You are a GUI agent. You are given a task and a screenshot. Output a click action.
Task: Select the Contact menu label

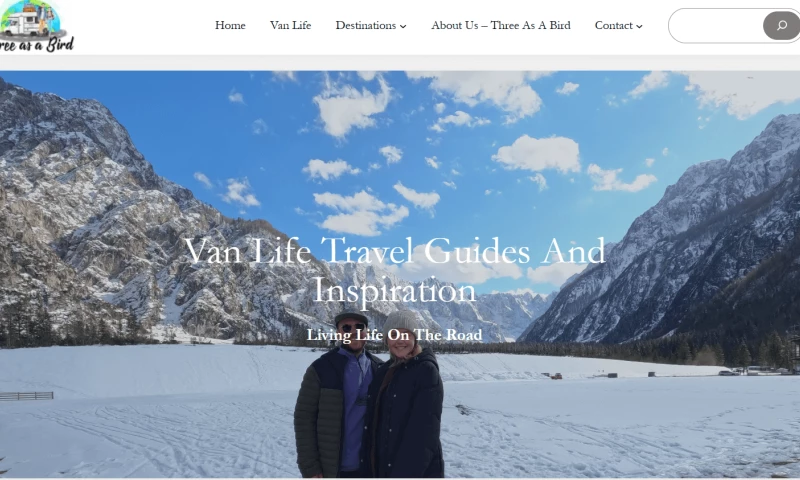coord(613,26)
